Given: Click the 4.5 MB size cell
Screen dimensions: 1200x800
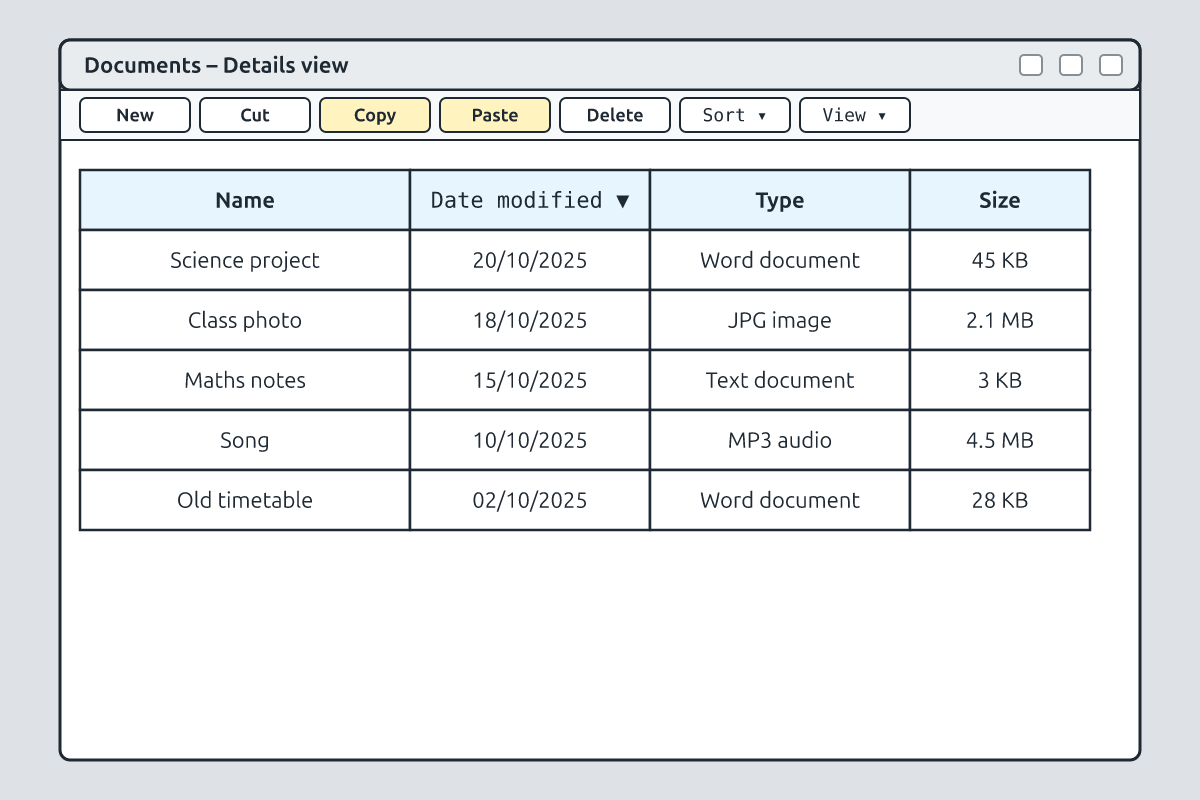Looking at the screenshot, I should [1000, 440].
